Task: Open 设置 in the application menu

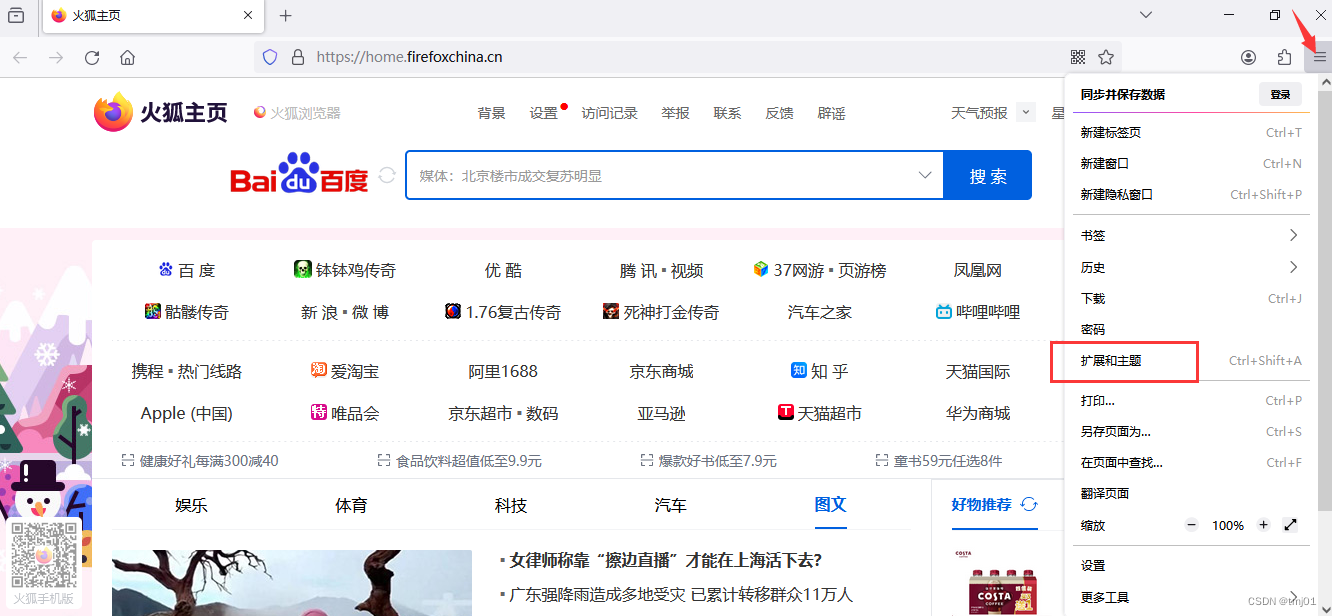Action: (1190, 565)
